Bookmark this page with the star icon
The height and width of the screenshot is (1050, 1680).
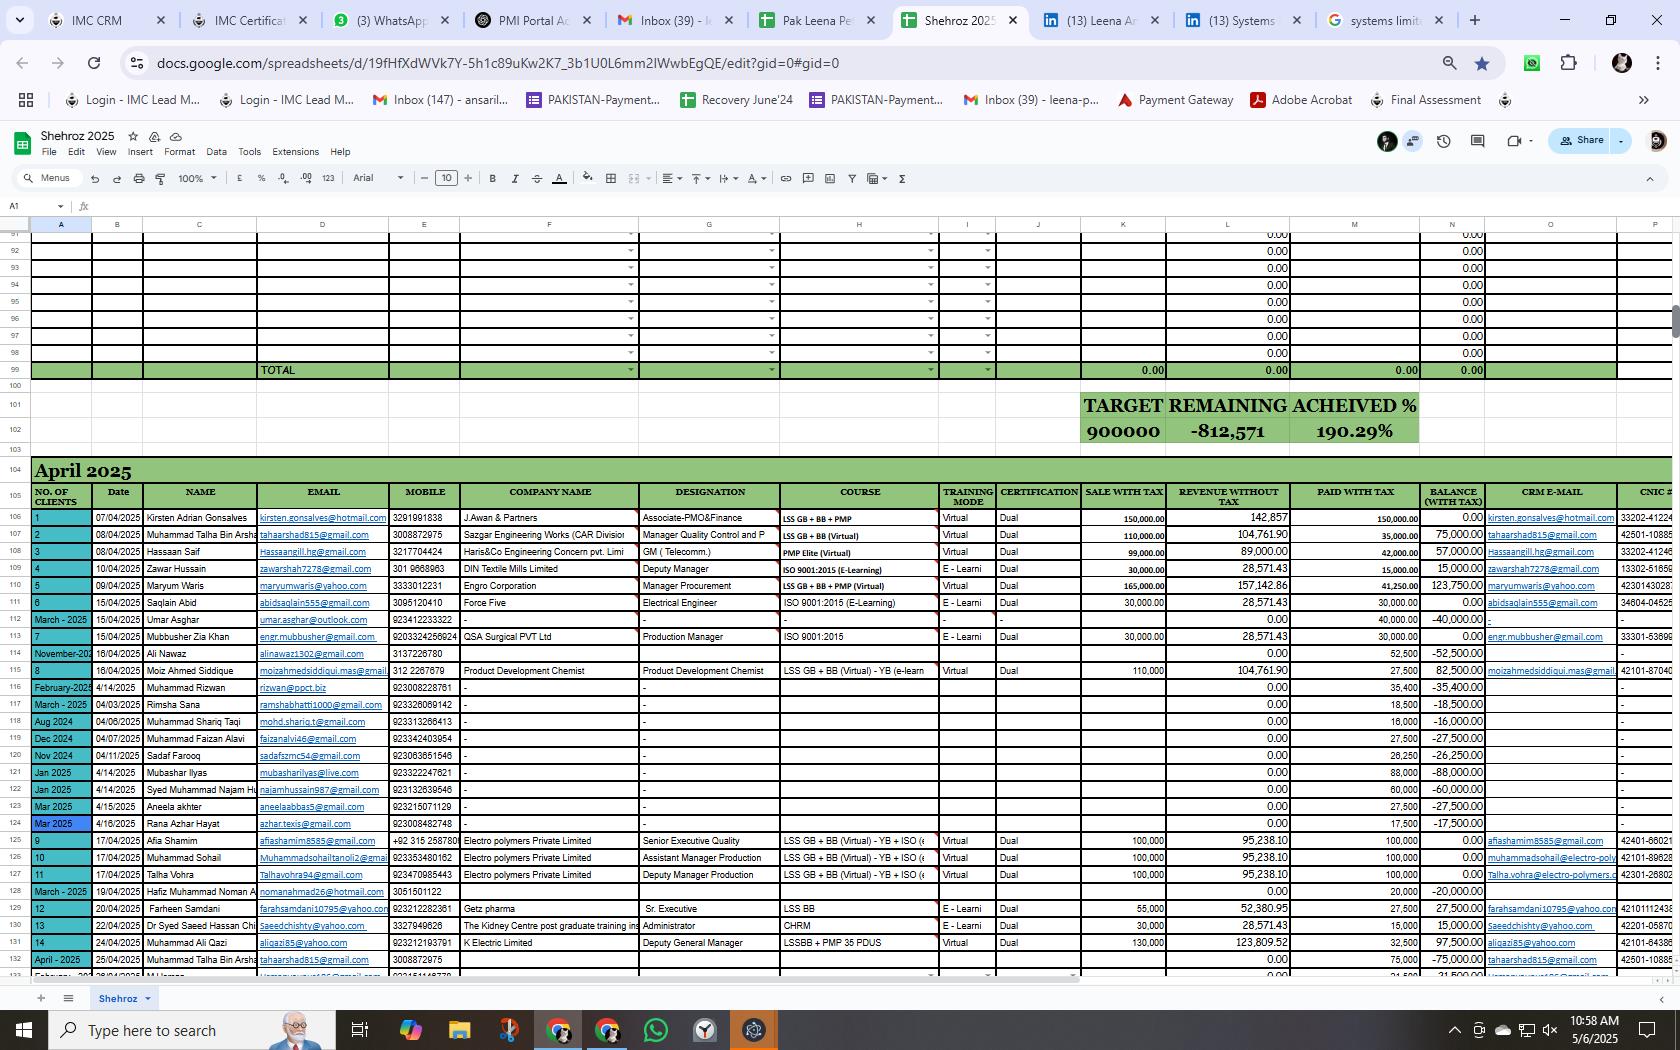1482,63
